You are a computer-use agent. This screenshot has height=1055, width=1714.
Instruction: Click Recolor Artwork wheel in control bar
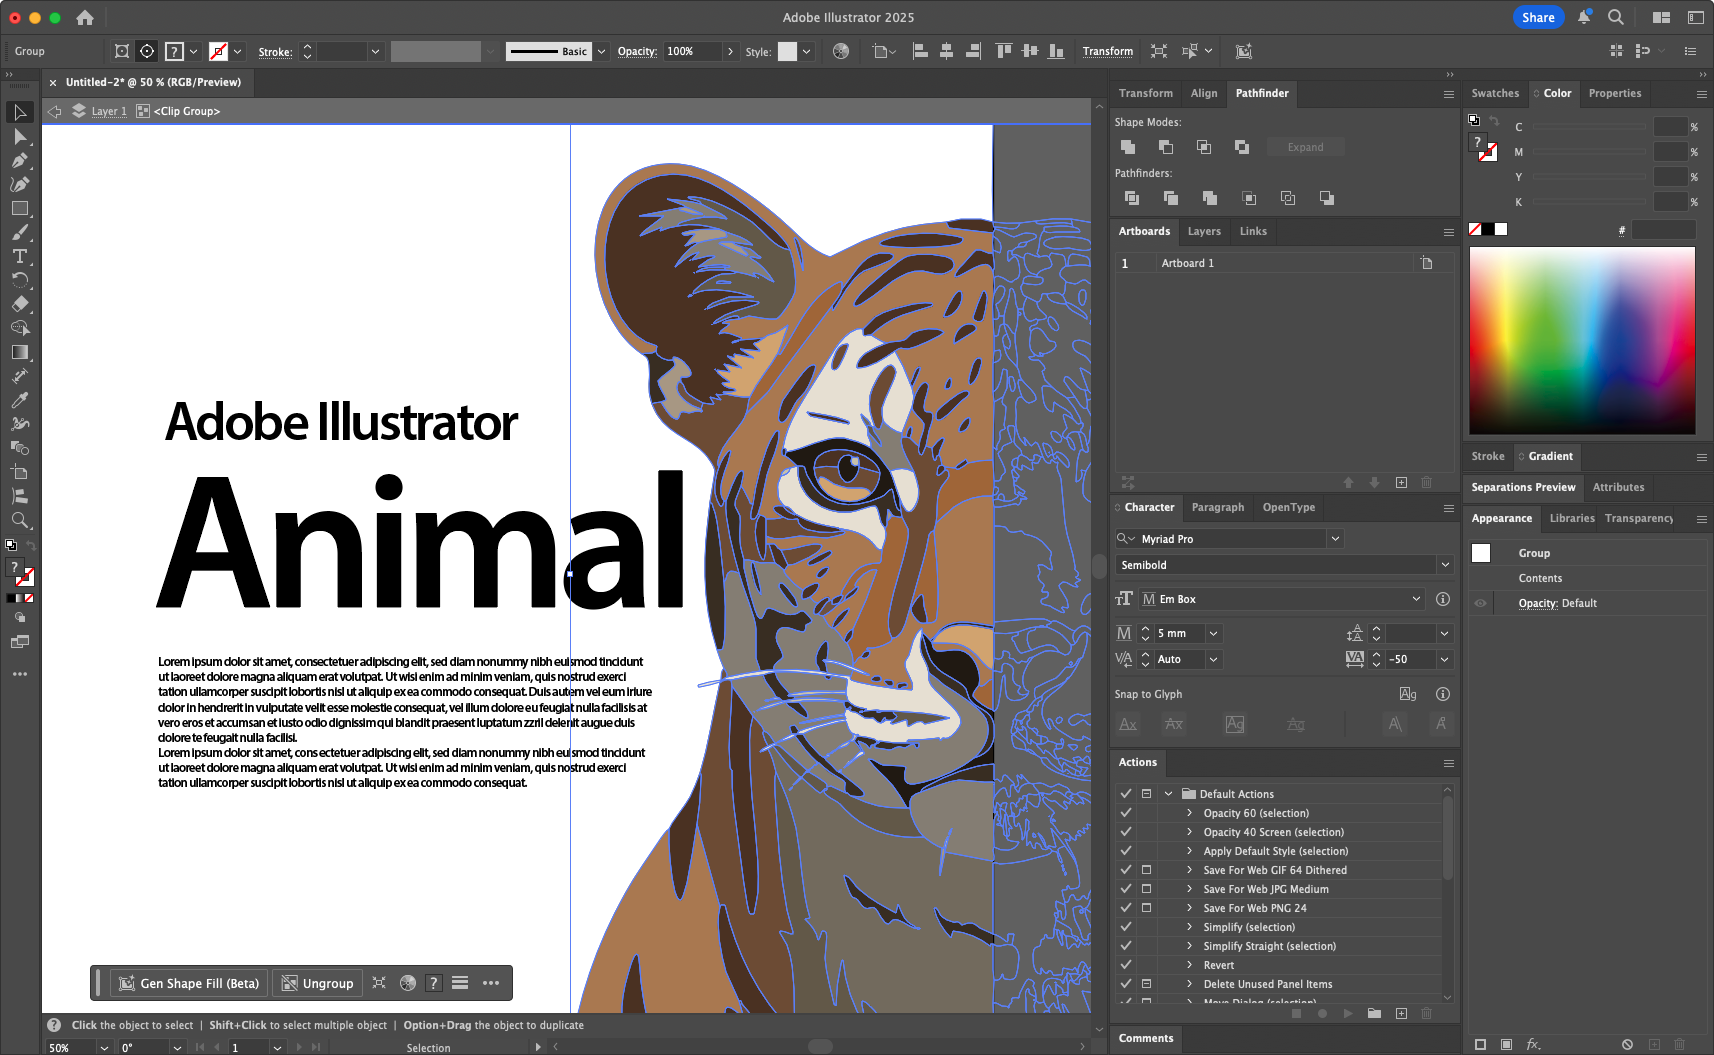coord(841,51)
